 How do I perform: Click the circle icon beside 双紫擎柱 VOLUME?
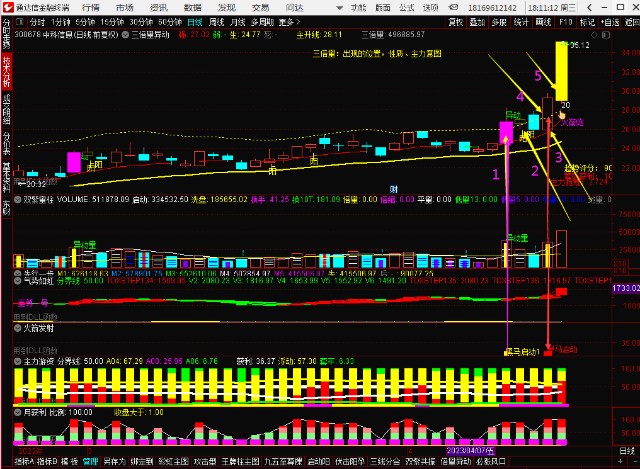tap(17, 199)
